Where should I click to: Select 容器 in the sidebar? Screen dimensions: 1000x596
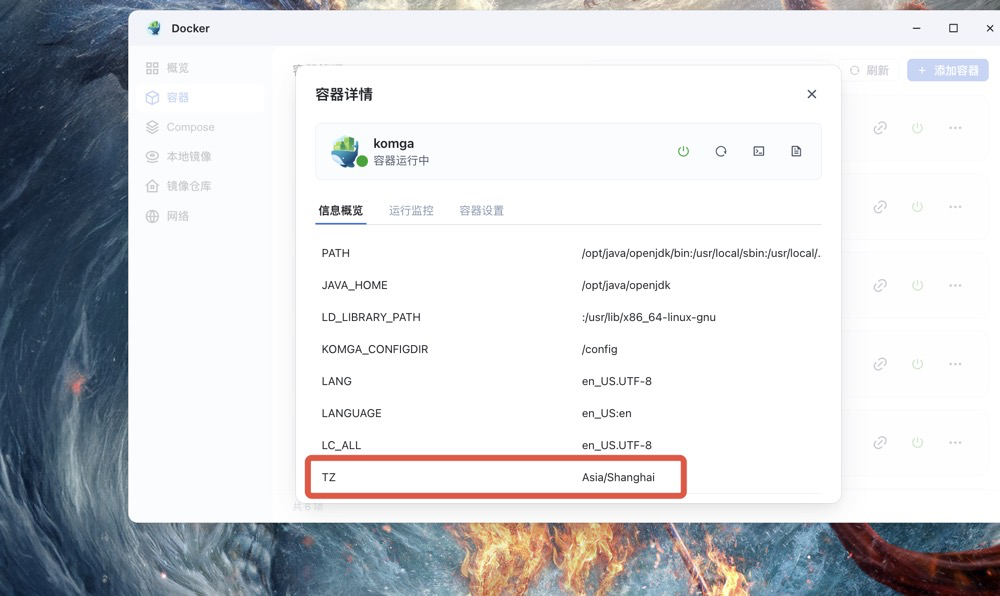click(200, 98)
